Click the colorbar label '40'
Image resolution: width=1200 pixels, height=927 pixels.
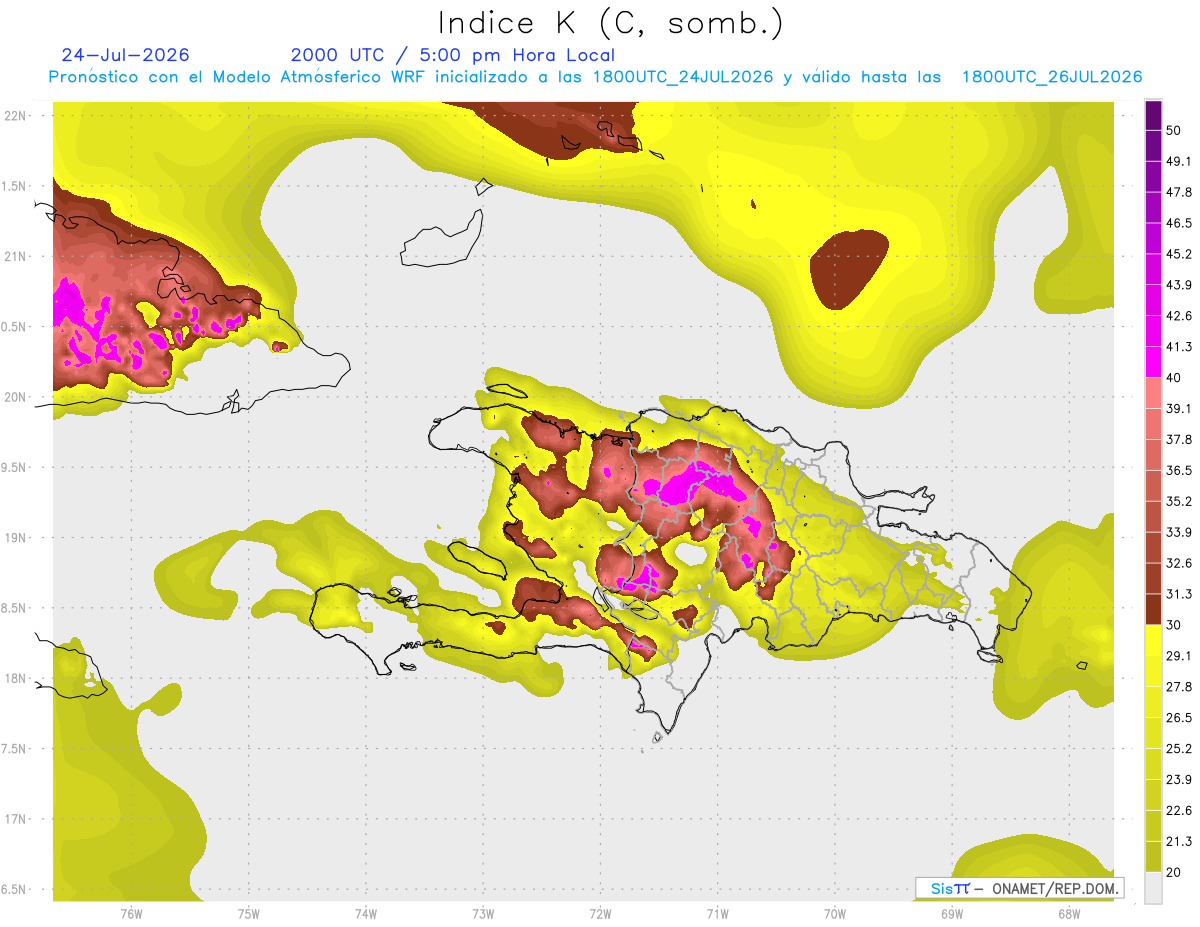(1173, 377)
